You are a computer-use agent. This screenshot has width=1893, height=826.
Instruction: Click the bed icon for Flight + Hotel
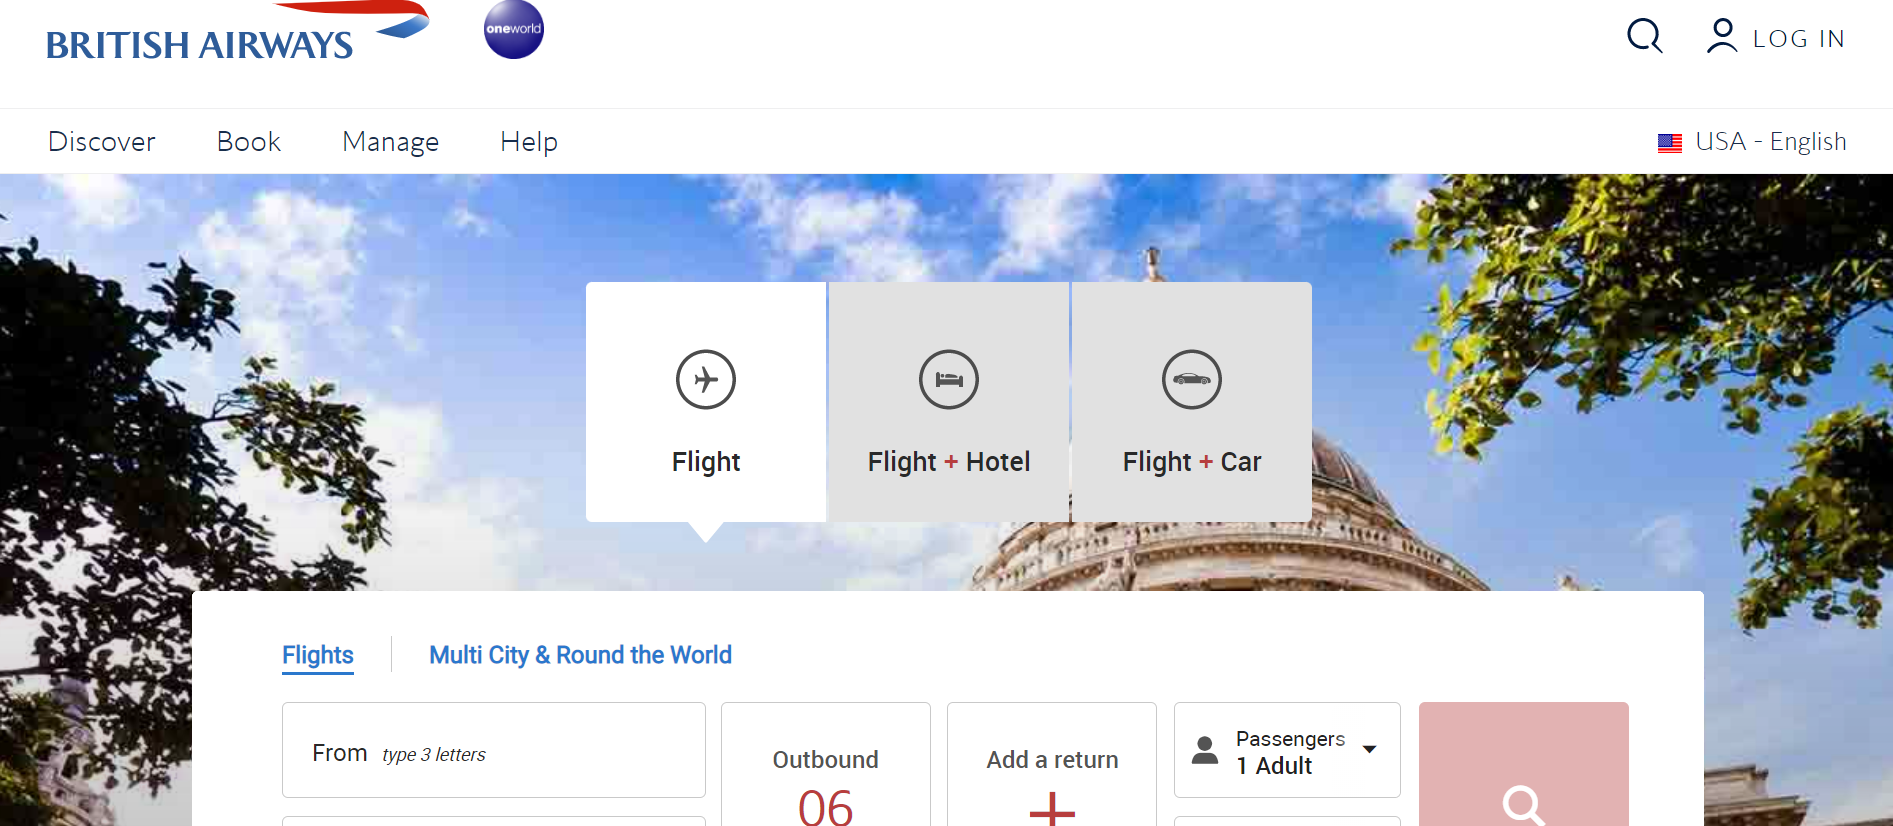coord(949,380)
